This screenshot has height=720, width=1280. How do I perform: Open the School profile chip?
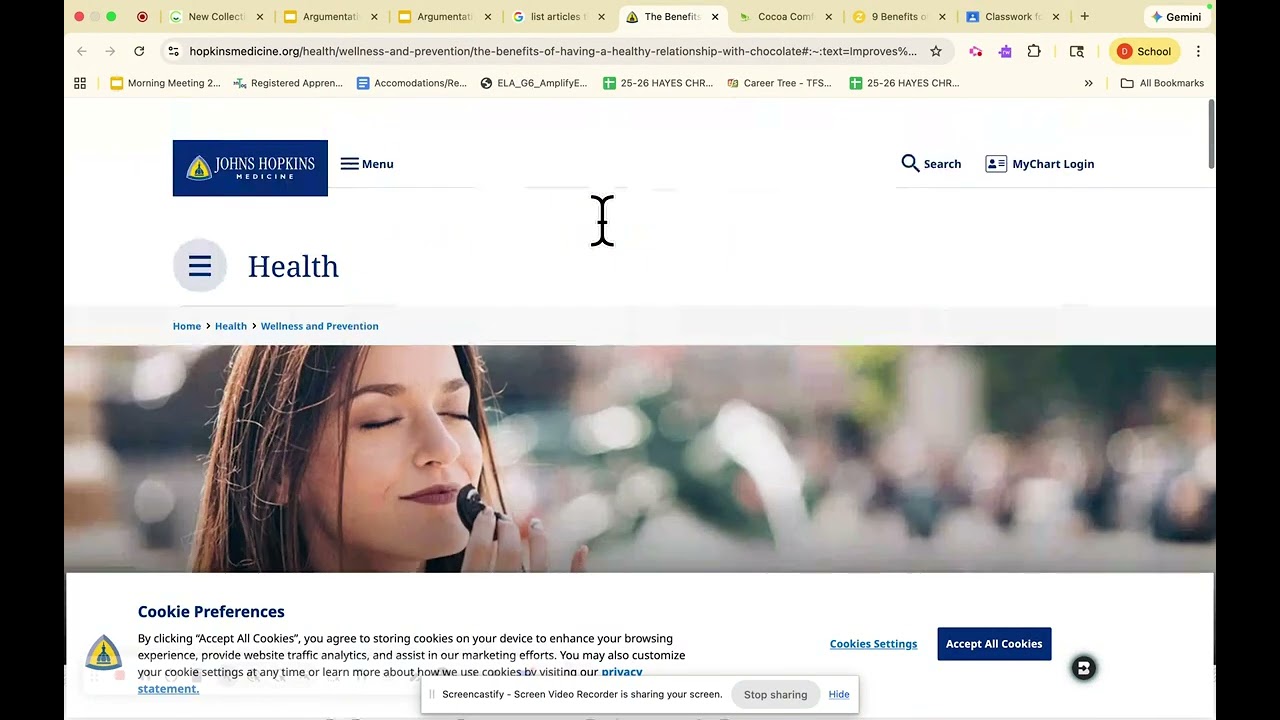[1144, 51]
